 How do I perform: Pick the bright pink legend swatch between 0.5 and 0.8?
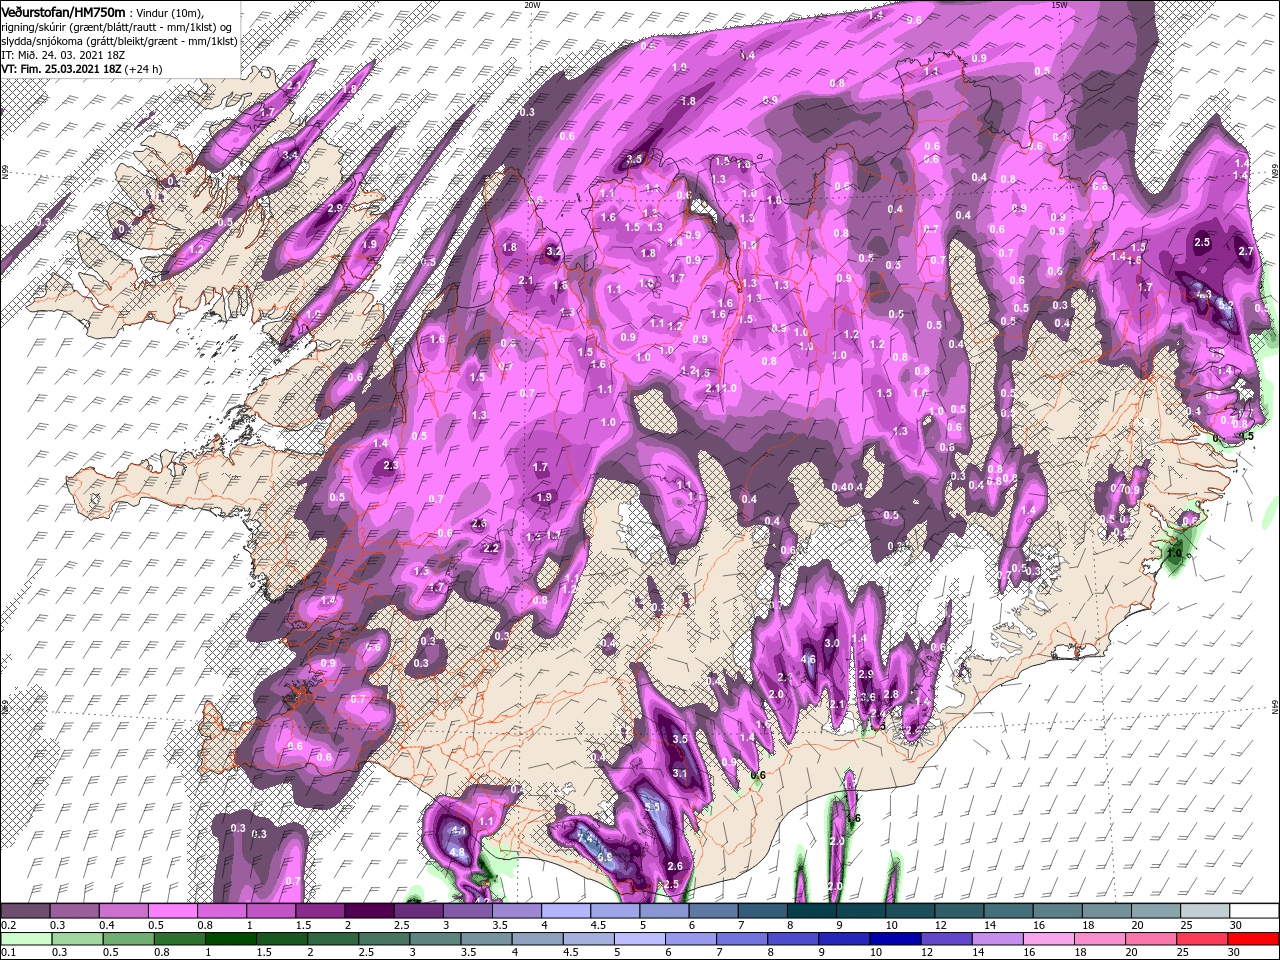[174, 911]
